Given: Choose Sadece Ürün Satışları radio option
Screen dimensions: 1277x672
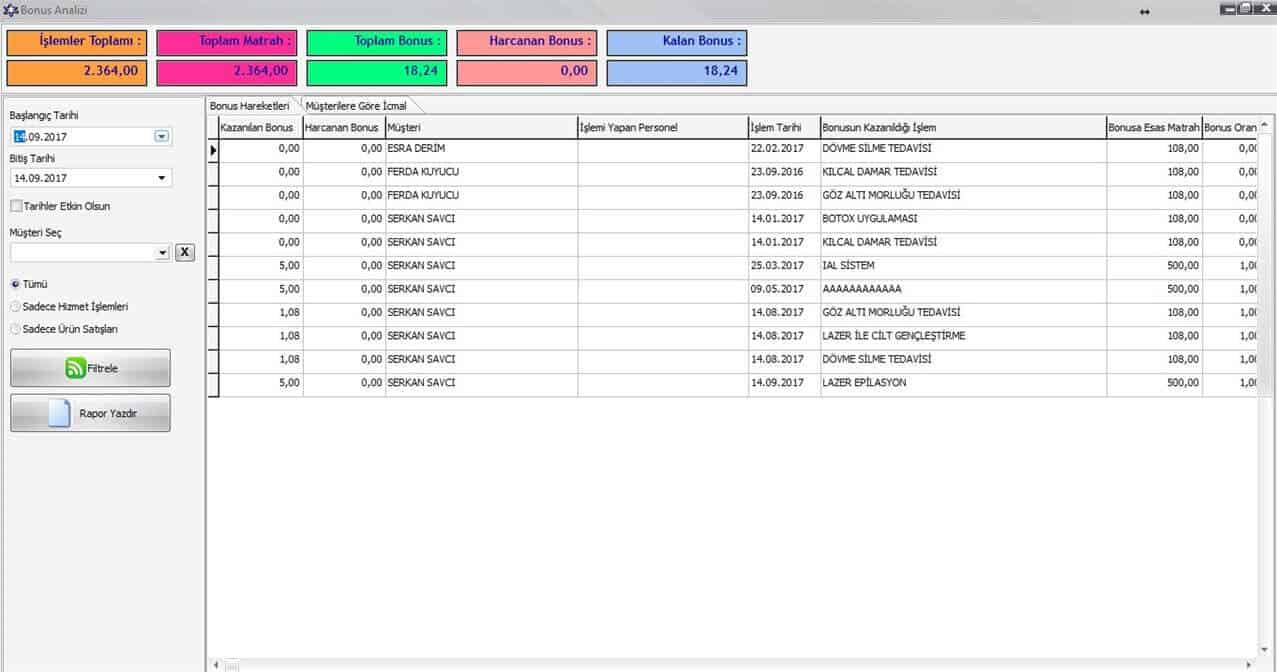Looking at the screenshot, I should pyautogui.click(x=15, y=329).
